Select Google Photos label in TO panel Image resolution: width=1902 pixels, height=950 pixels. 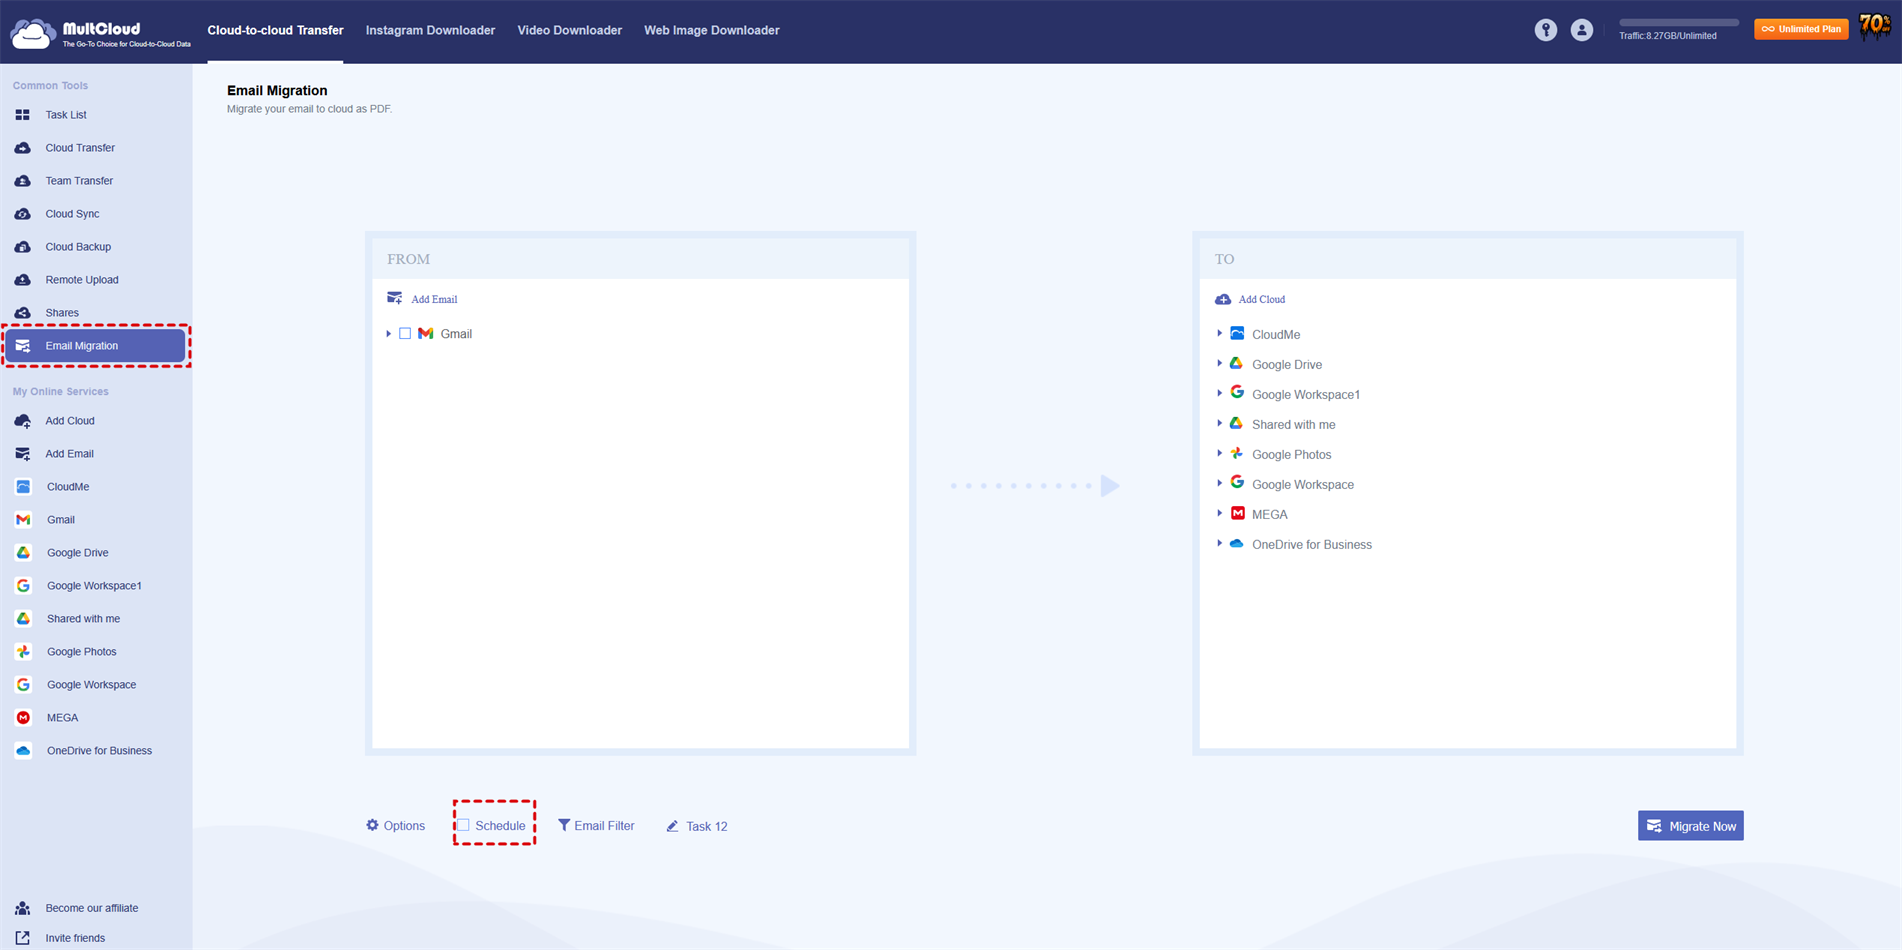coord(1292,455)
